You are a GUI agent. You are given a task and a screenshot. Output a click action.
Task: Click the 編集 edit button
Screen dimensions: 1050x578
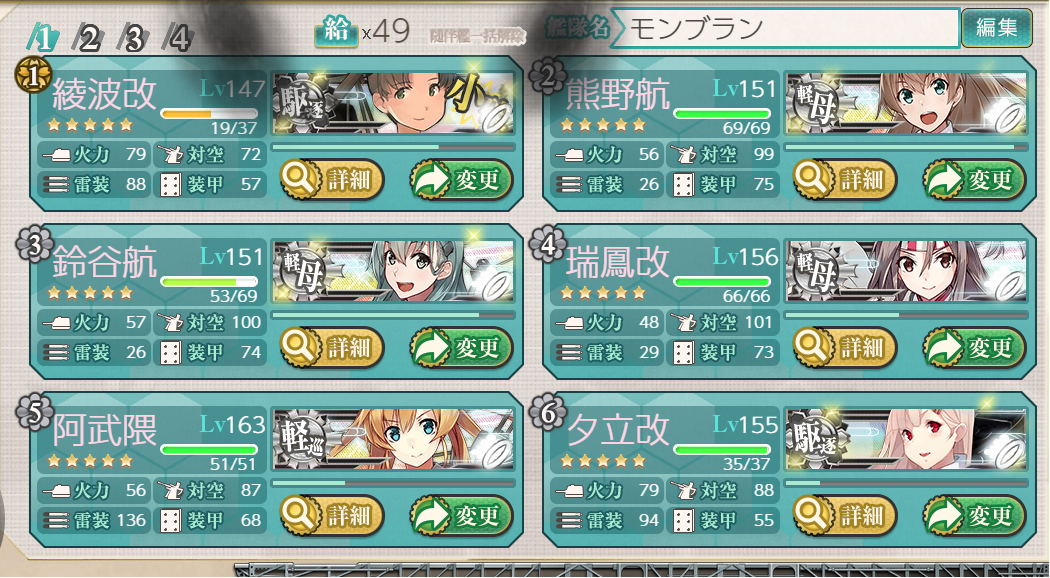coord(996,27)
